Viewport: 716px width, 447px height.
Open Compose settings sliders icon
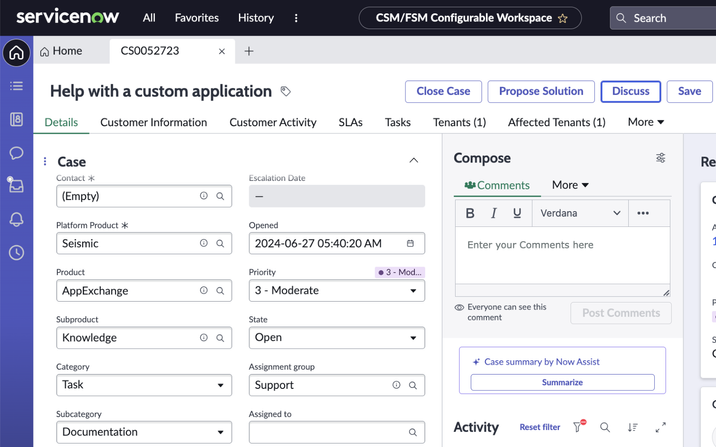pos(661,158)
